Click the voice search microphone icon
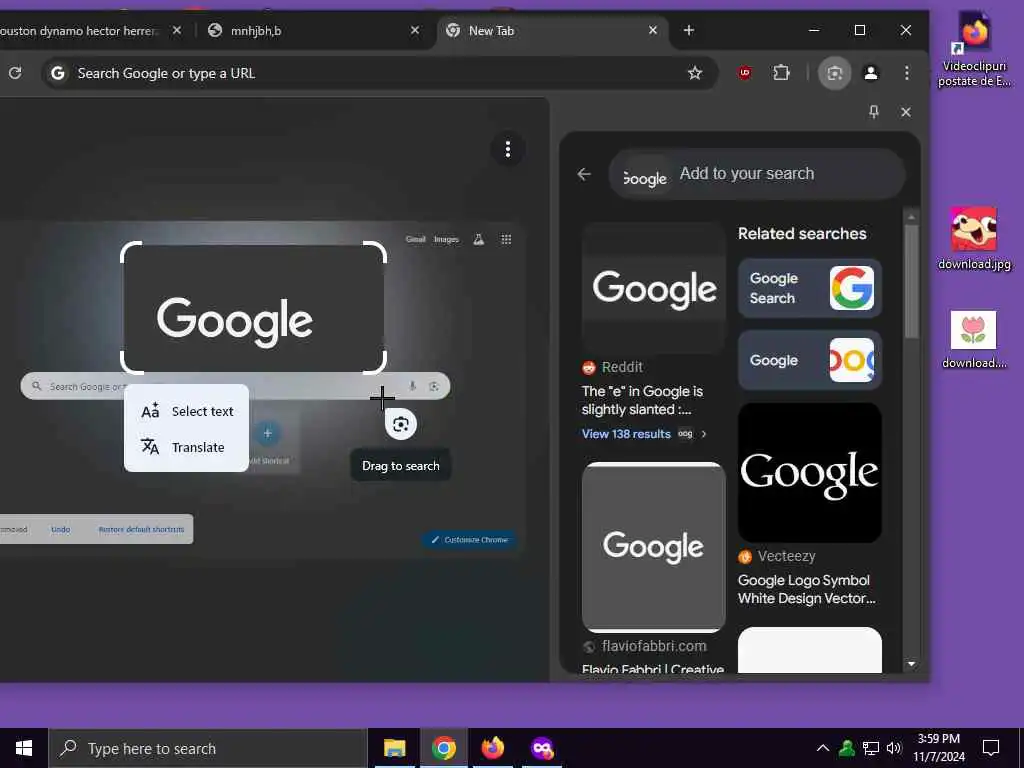 click(412, 386)
